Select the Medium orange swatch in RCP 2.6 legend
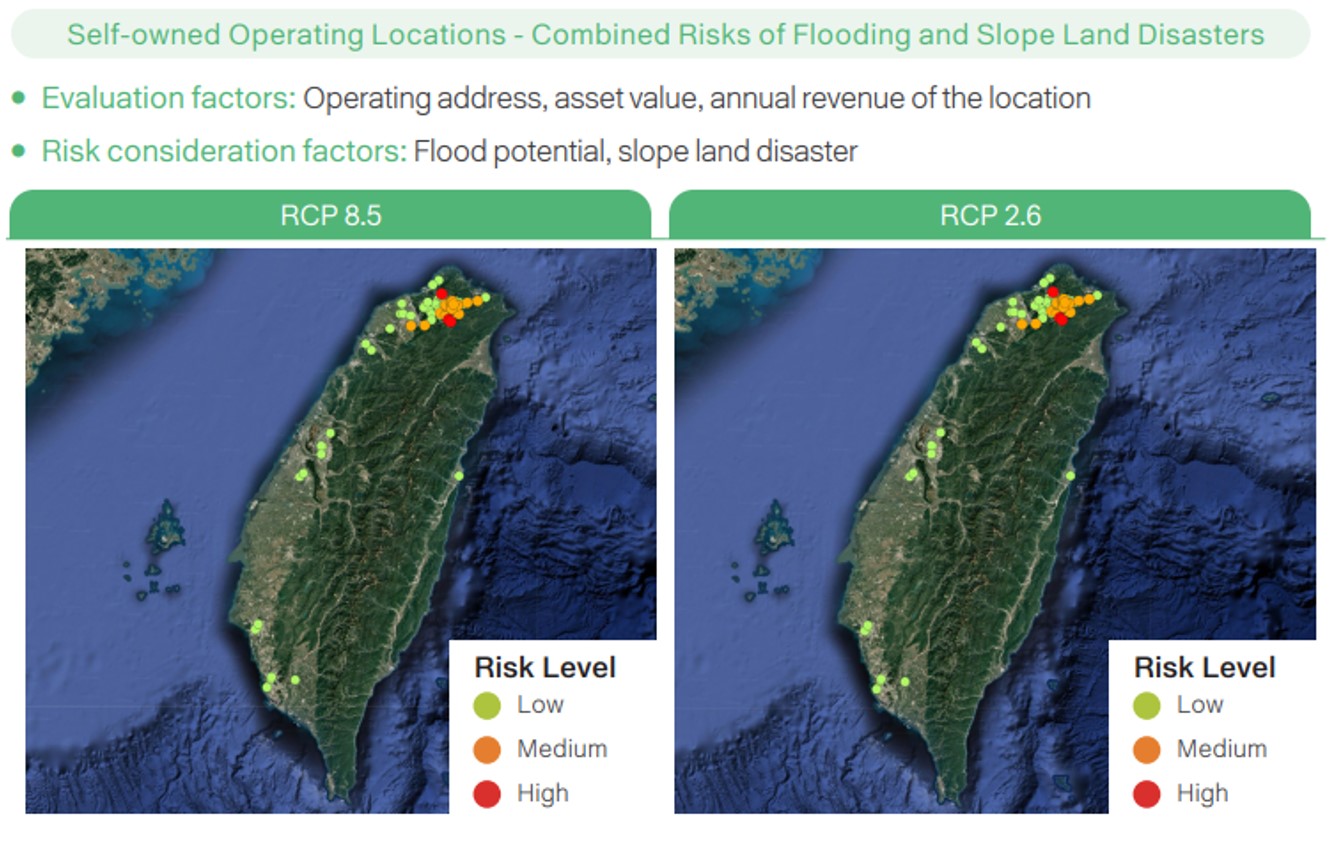 click(1147, 750)
